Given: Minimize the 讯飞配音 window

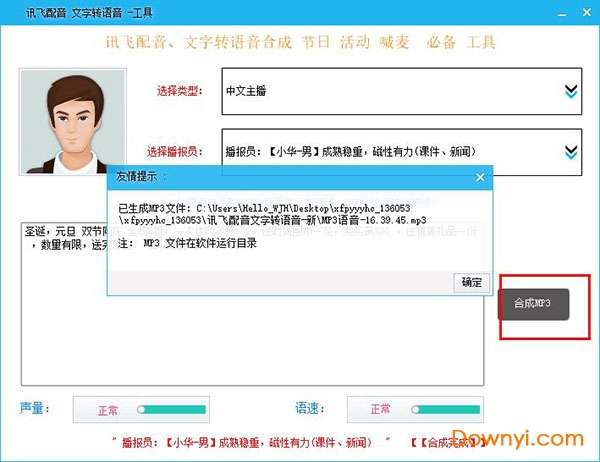Looking at the screenshot, I should coord(562,13).
